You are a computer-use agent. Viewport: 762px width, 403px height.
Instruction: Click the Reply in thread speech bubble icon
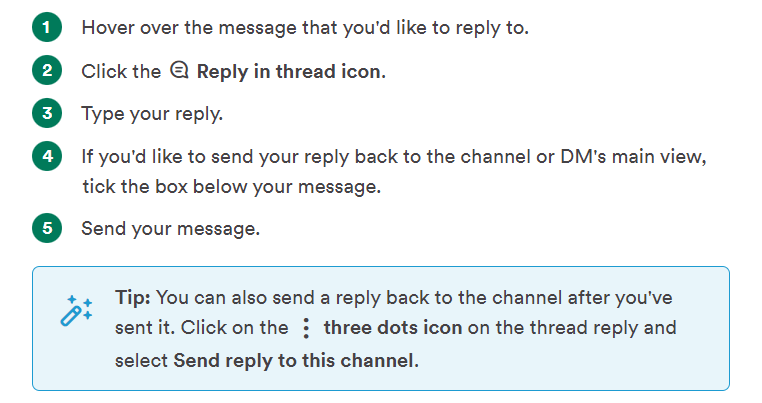[x=179, y=70]
